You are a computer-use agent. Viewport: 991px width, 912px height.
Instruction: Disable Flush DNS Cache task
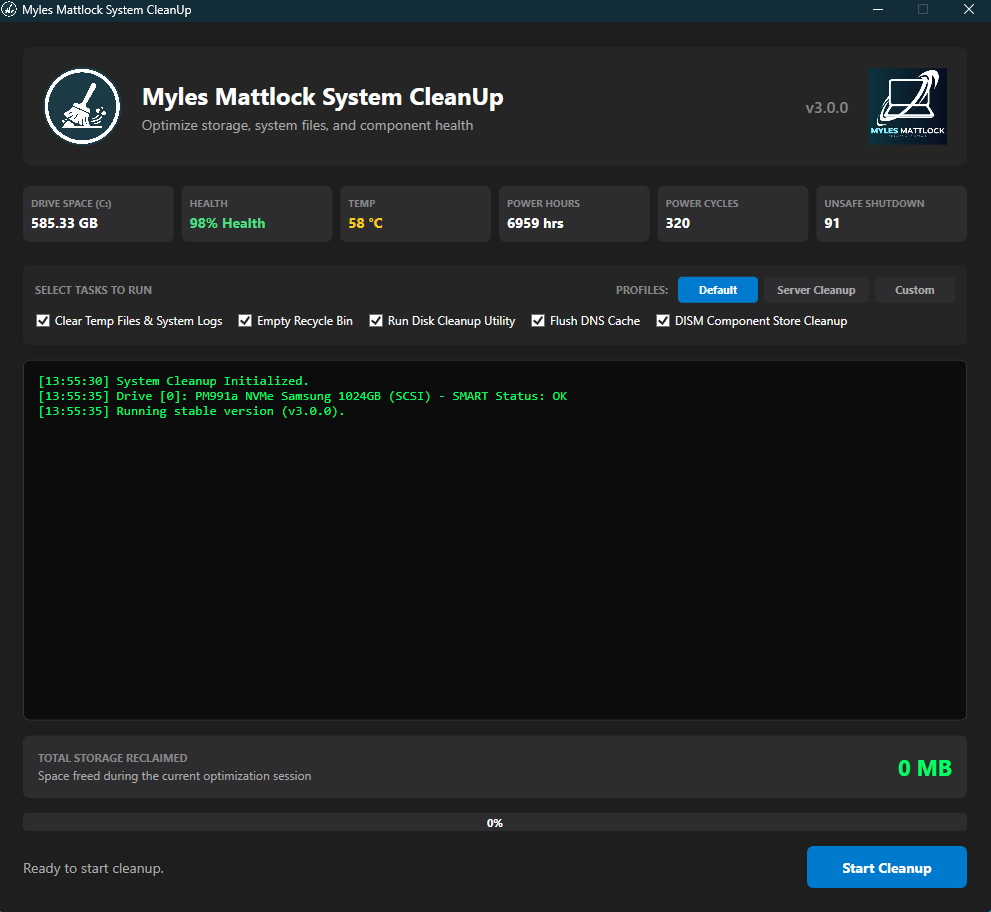(538, 320)
